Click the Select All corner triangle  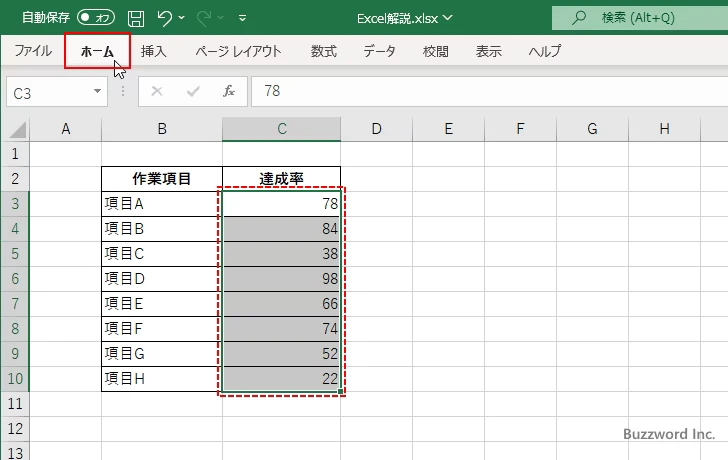tap(18, 130)
